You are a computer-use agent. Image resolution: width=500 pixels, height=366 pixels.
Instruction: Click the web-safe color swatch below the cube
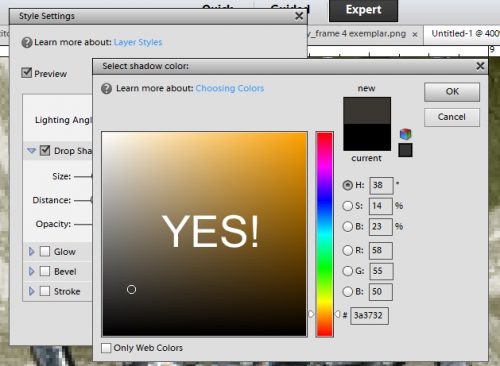click(405, 150)
